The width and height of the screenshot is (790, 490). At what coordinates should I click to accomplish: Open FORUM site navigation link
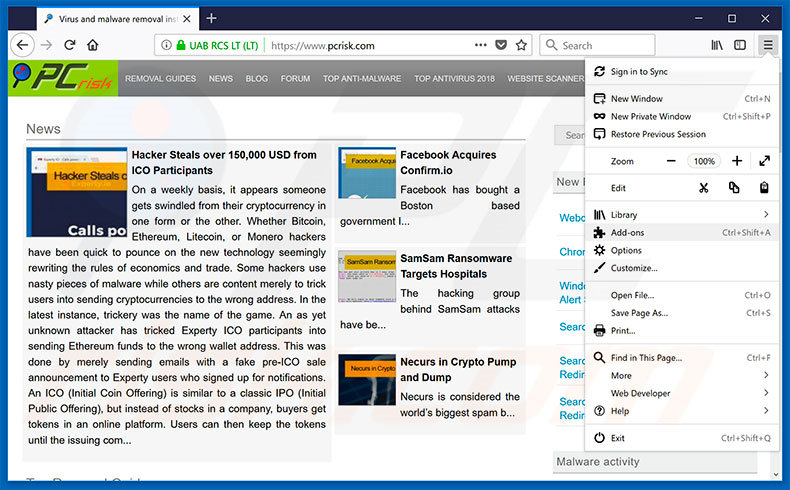(x=295, y=79)
